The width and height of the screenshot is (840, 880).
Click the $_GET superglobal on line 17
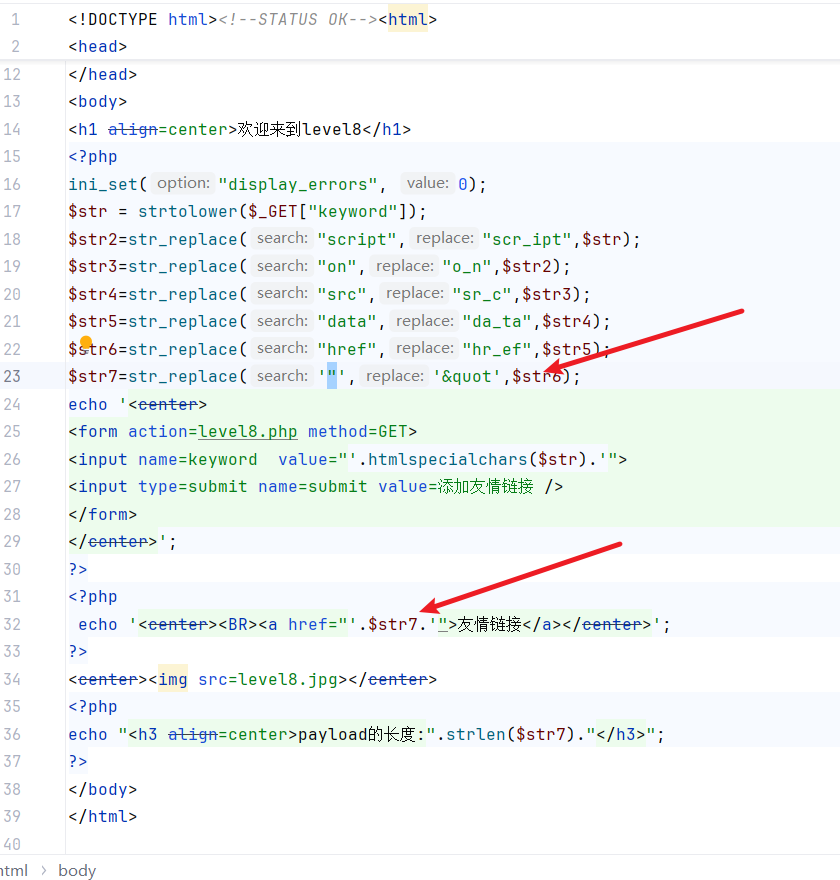pyautogui.click(x=273, y=211)
